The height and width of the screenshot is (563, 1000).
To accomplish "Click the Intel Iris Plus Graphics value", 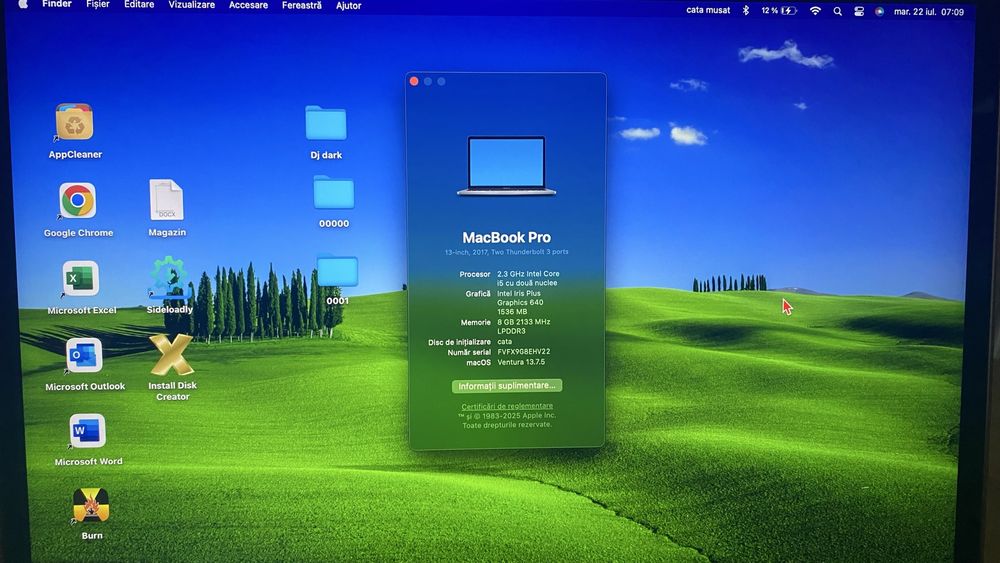I will [520, 302].
